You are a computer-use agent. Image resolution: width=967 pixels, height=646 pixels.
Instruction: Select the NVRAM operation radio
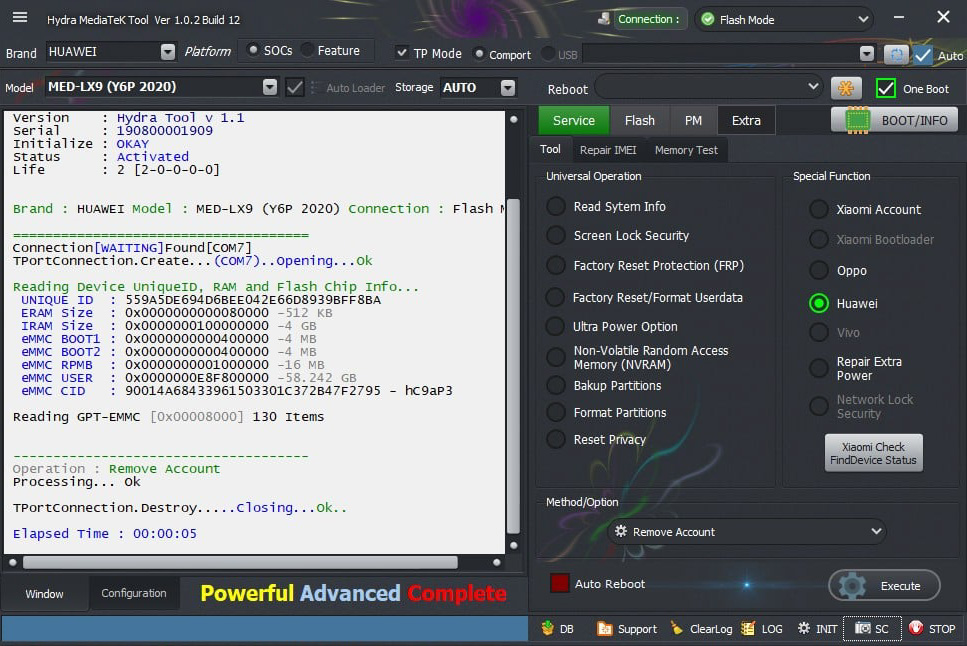(x=556, y=357)
